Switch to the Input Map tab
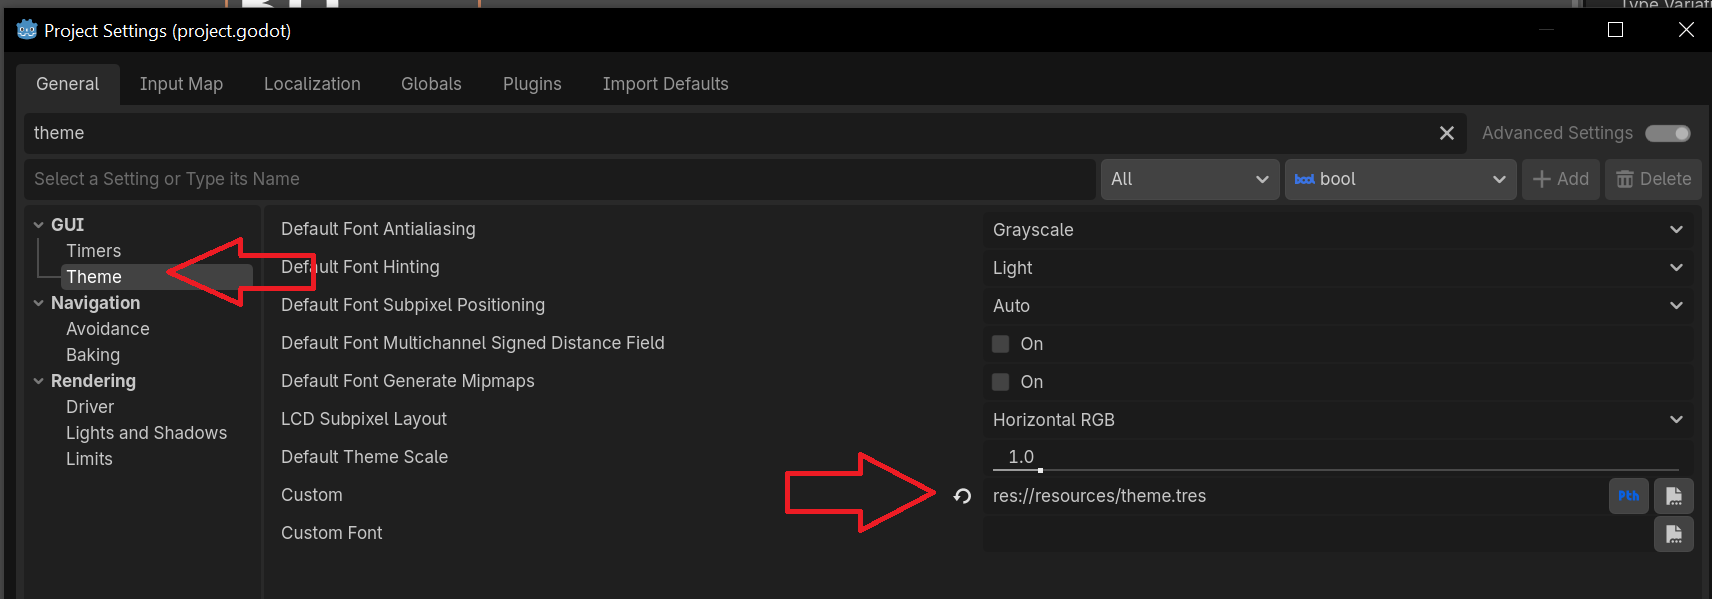This screenshot has width=1712, height=599. 181,84
